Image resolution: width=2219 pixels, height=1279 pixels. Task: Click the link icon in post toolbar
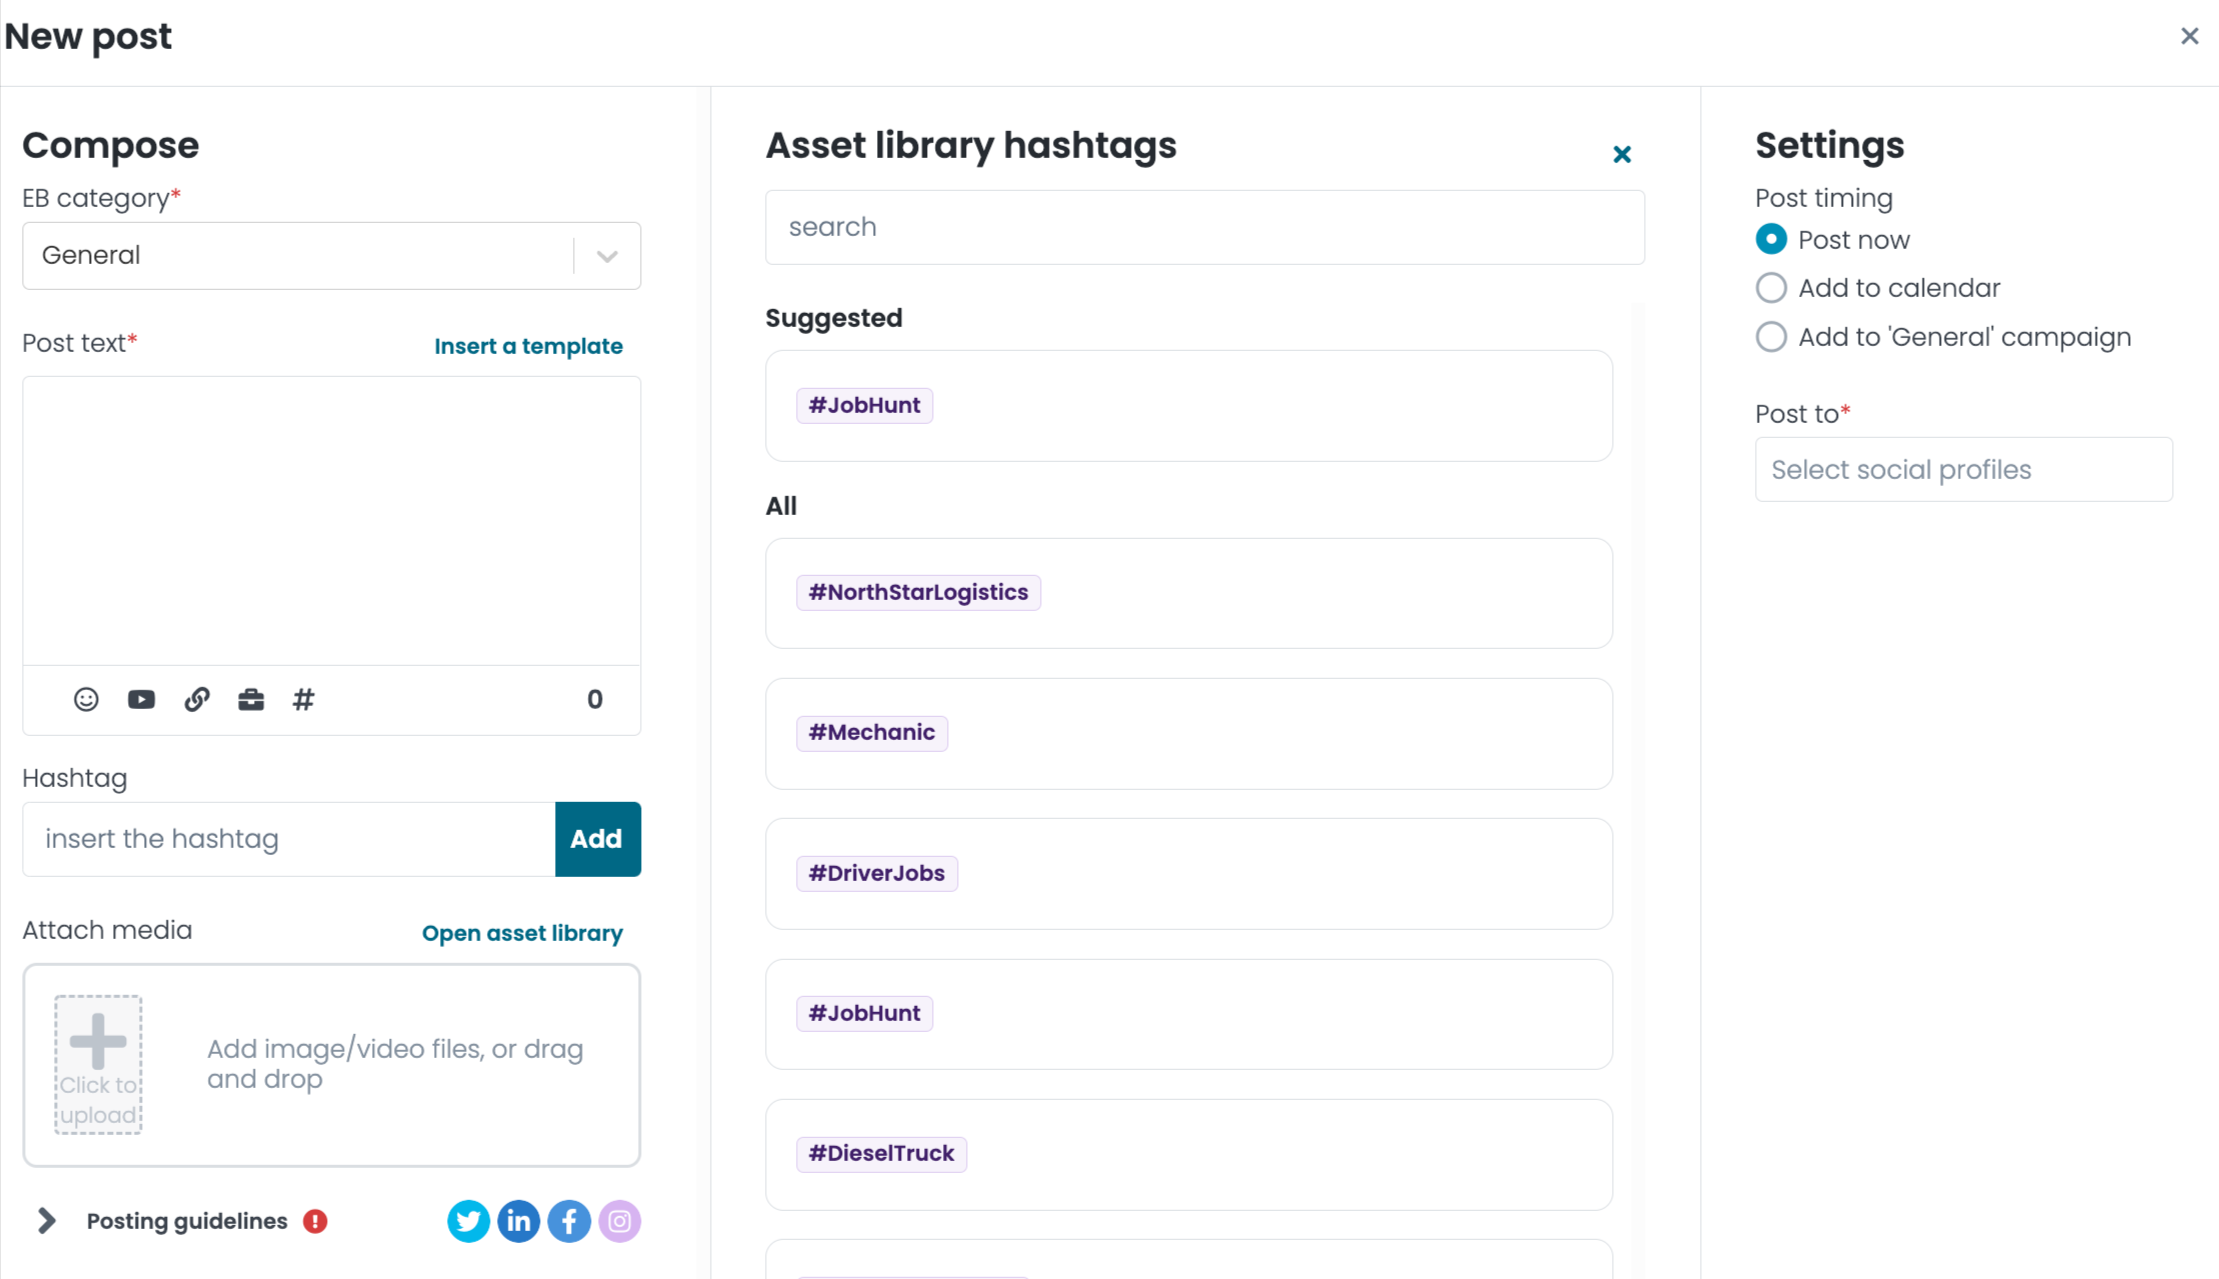[197, 700]
